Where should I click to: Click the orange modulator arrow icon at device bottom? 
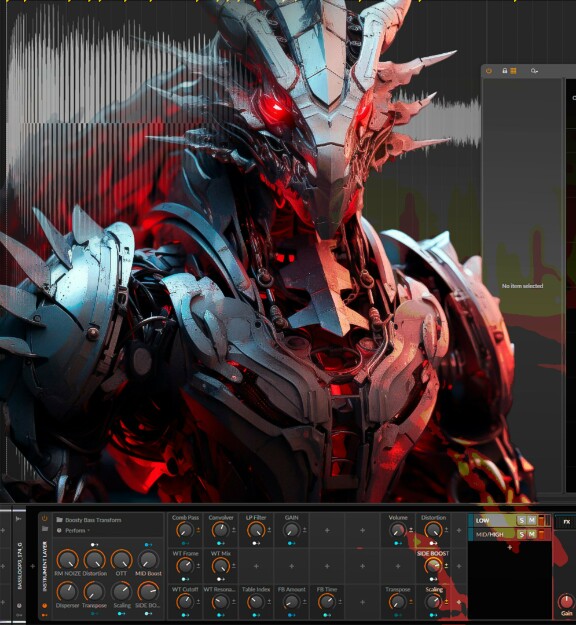(x=45, y=615)
